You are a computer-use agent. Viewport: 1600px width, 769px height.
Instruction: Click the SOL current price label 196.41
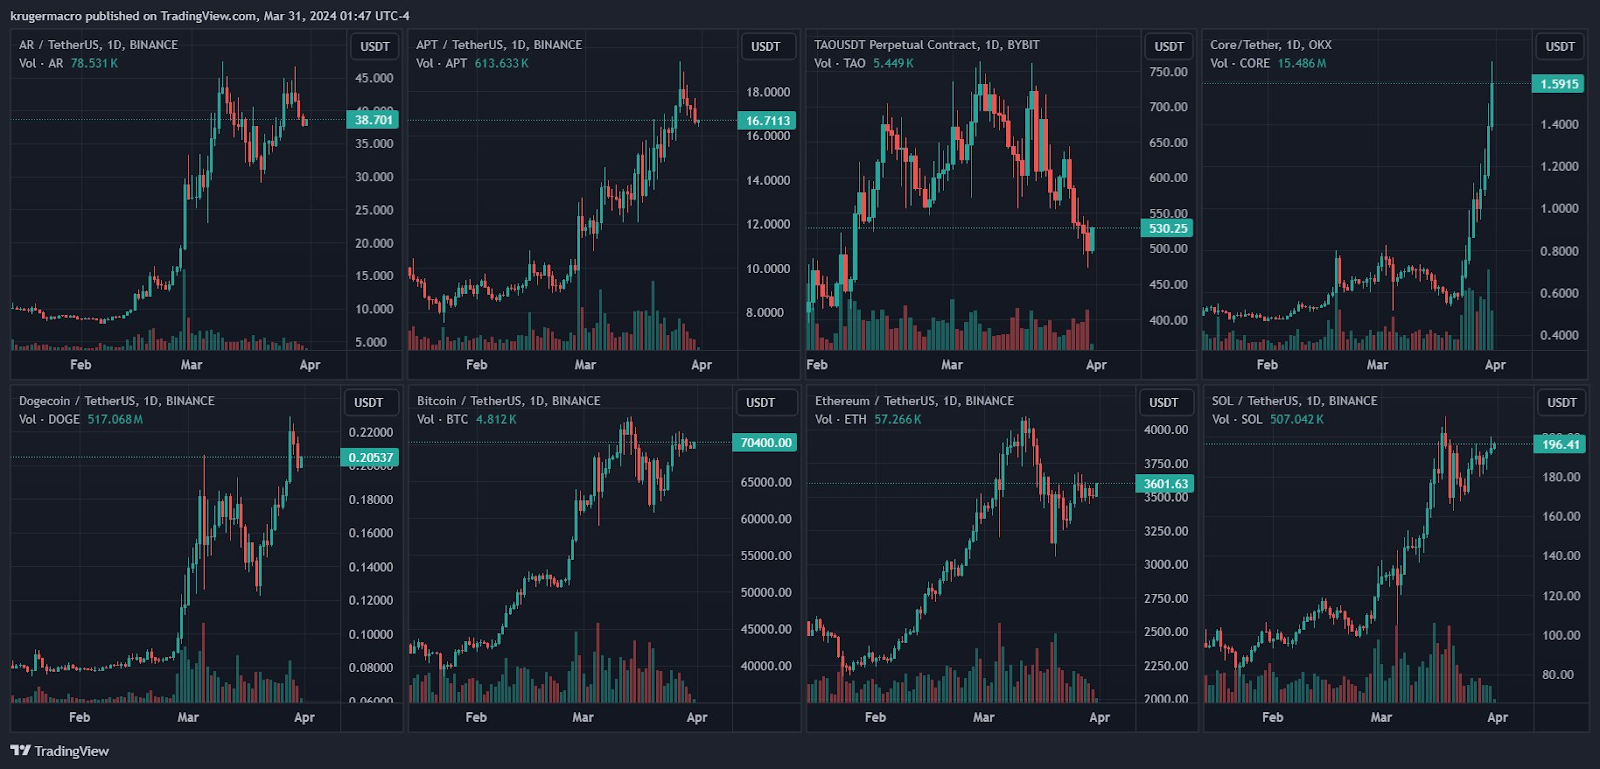(x=1561, y=445)
